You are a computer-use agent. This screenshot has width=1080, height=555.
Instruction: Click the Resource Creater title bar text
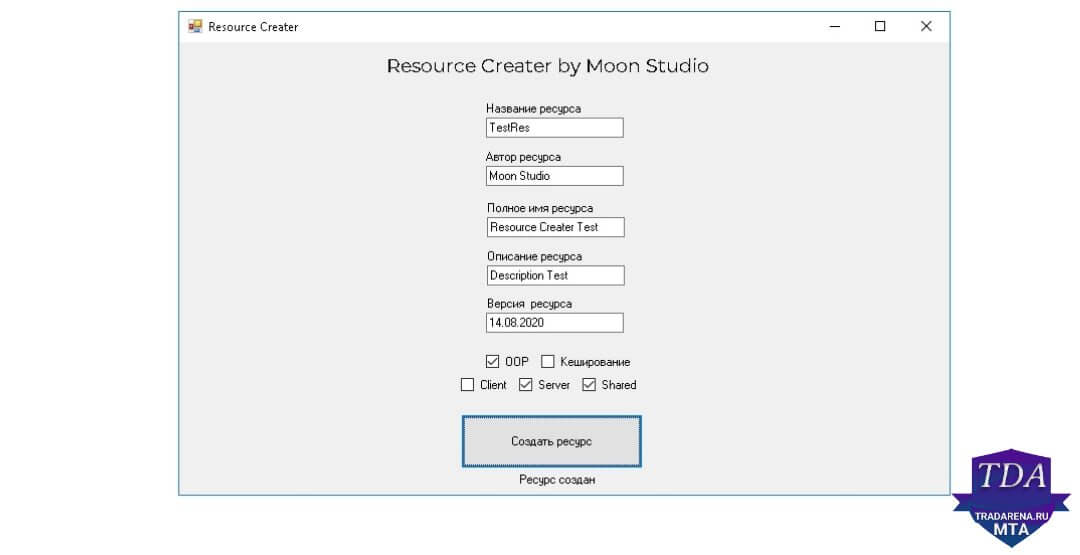(x=253, y=27)
